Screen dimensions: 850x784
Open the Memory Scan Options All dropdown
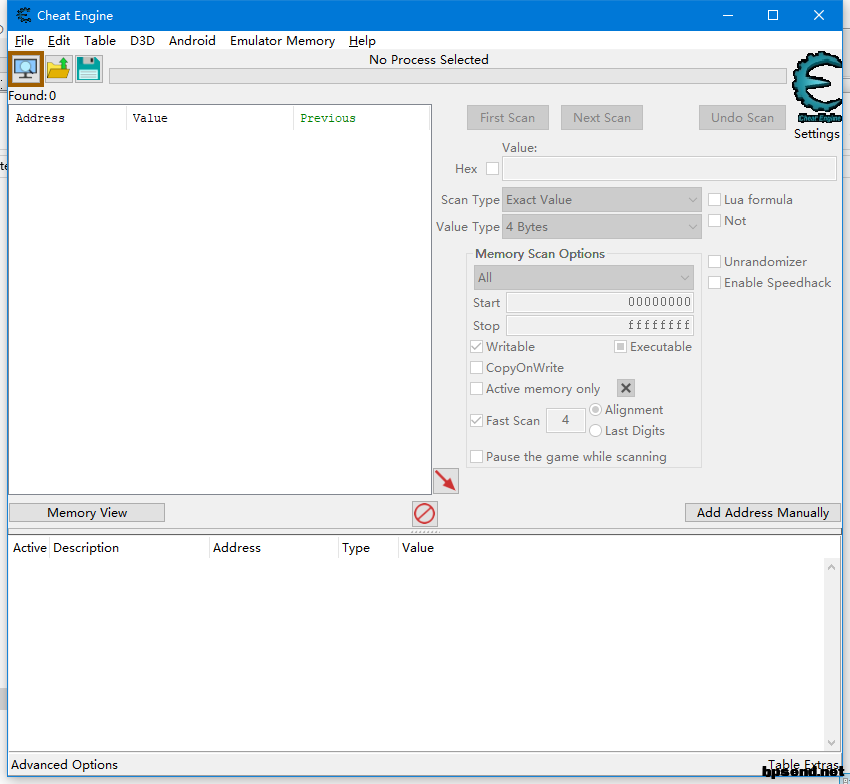pos(583,278)
